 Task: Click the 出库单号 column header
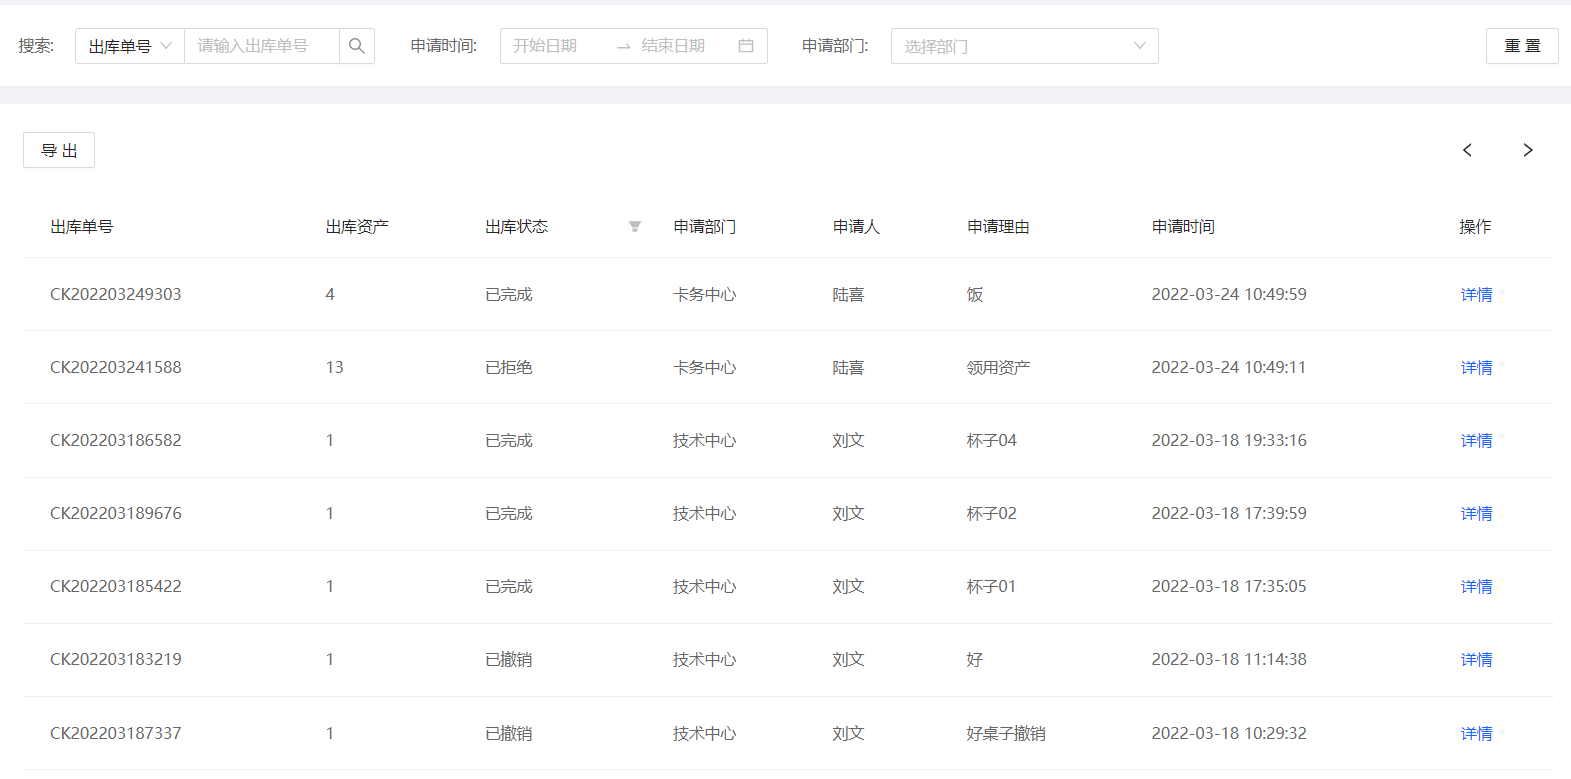click(x=82, y=227)
